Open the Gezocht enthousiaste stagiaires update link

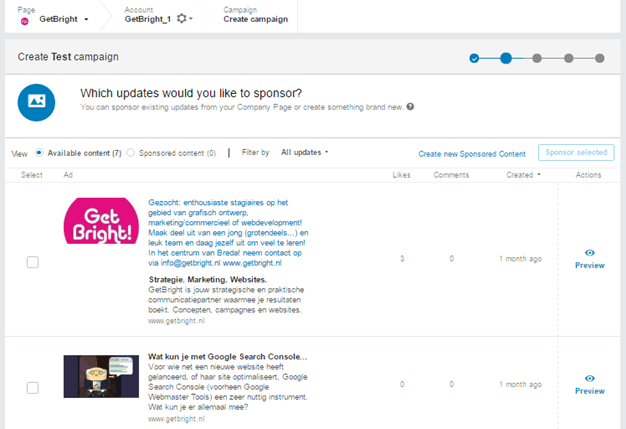coord(228,233)
